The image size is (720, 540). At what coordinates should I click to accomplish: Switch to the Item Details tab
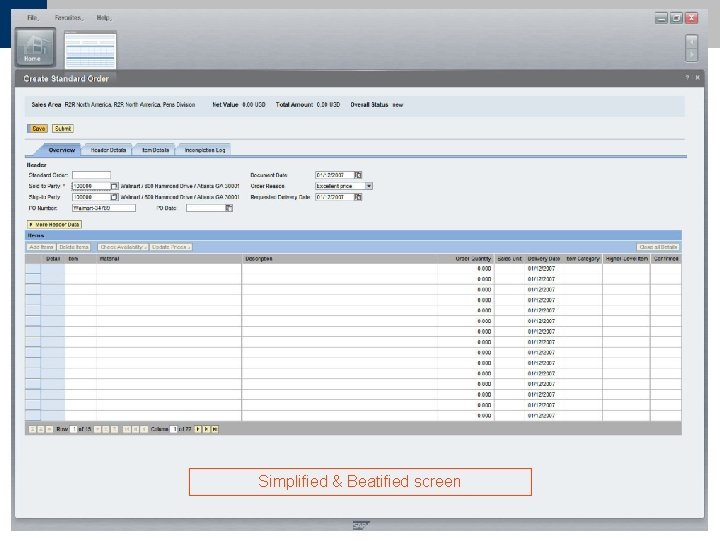[x=155, y=150]
